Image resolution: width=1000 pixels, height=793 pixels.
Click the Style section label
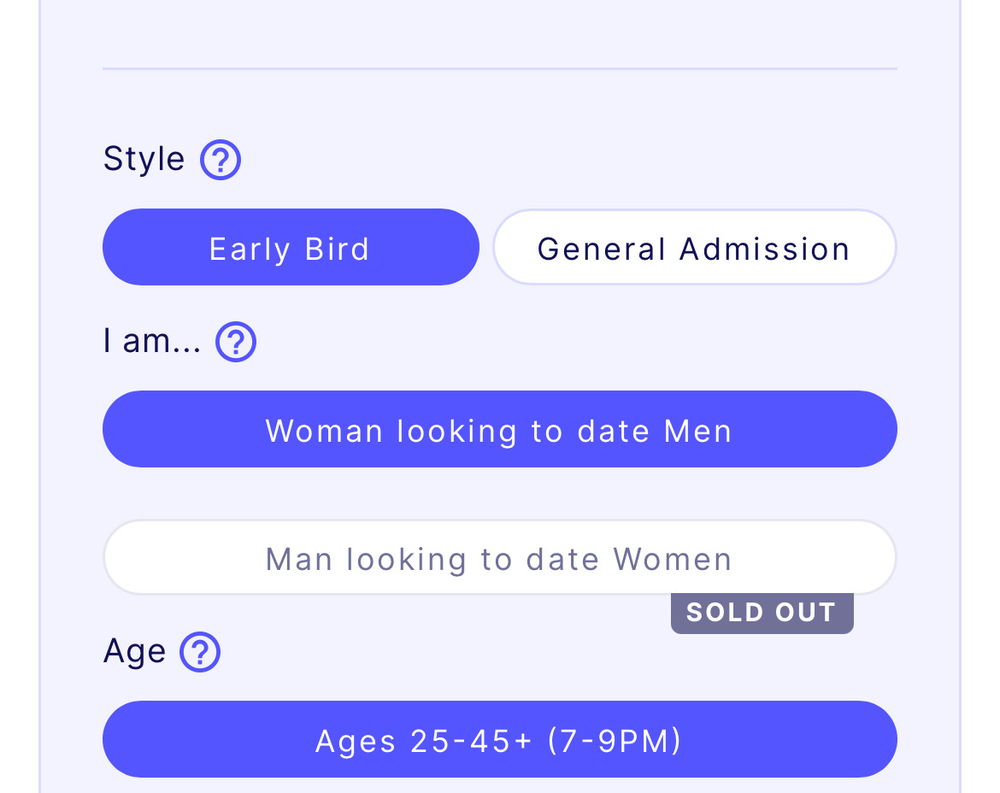(144, 159)
